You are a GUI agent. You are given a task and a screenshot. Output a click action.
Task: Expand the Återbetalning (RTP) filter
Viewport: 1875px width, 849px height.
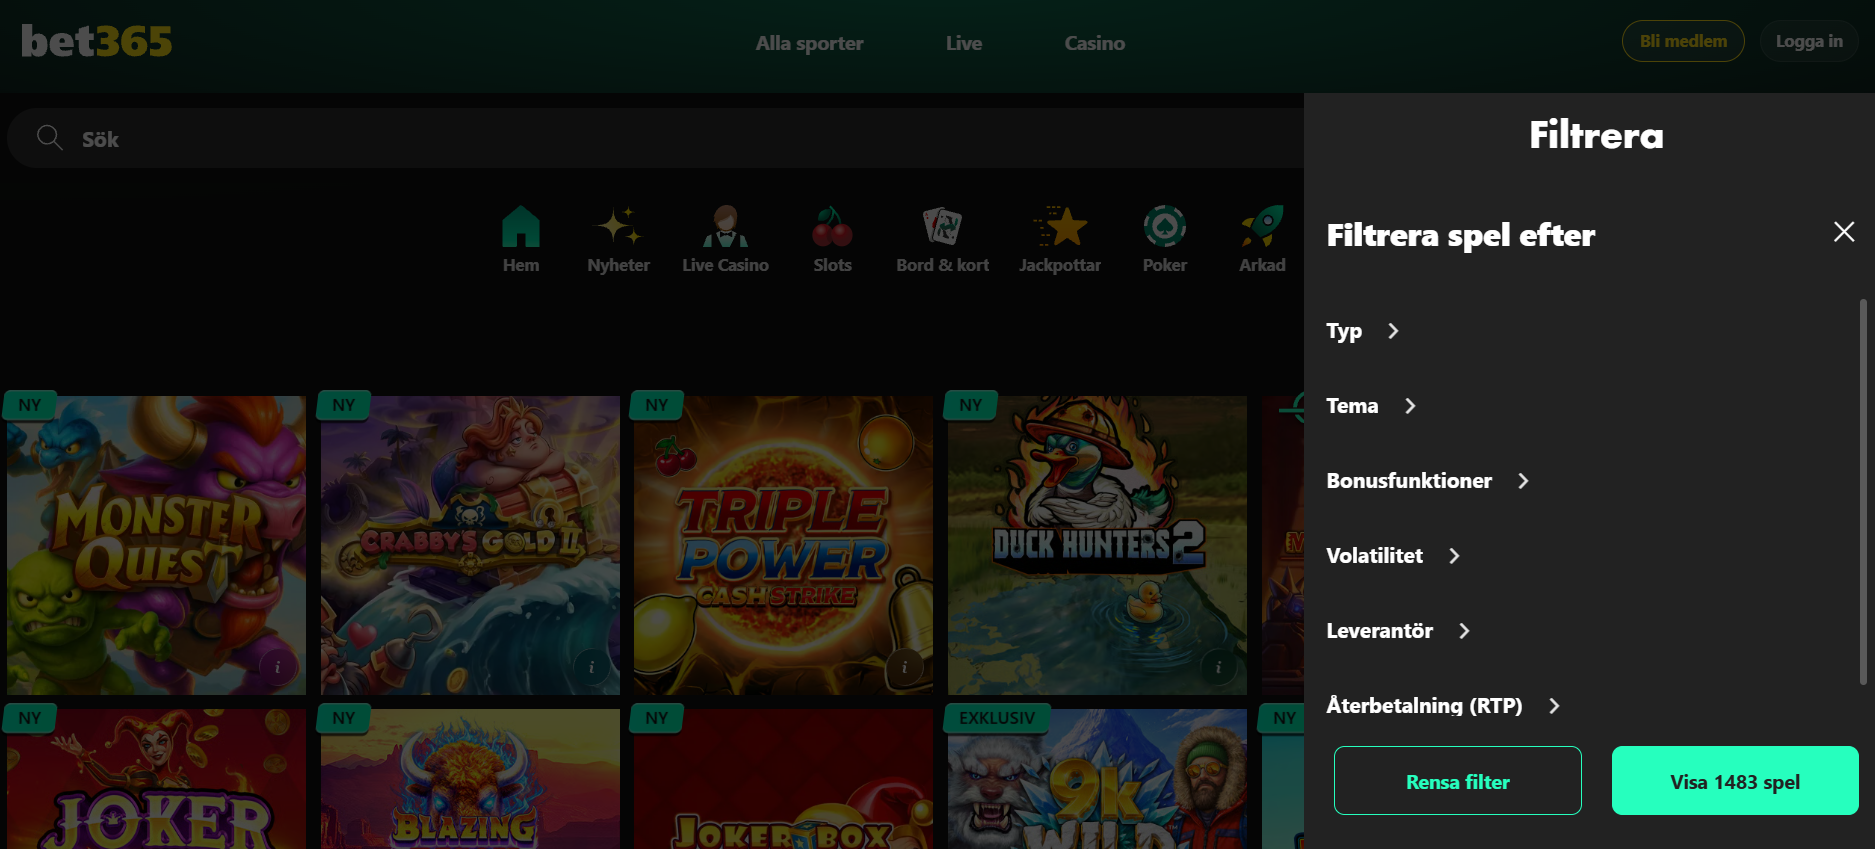[x=1443, y=706]
